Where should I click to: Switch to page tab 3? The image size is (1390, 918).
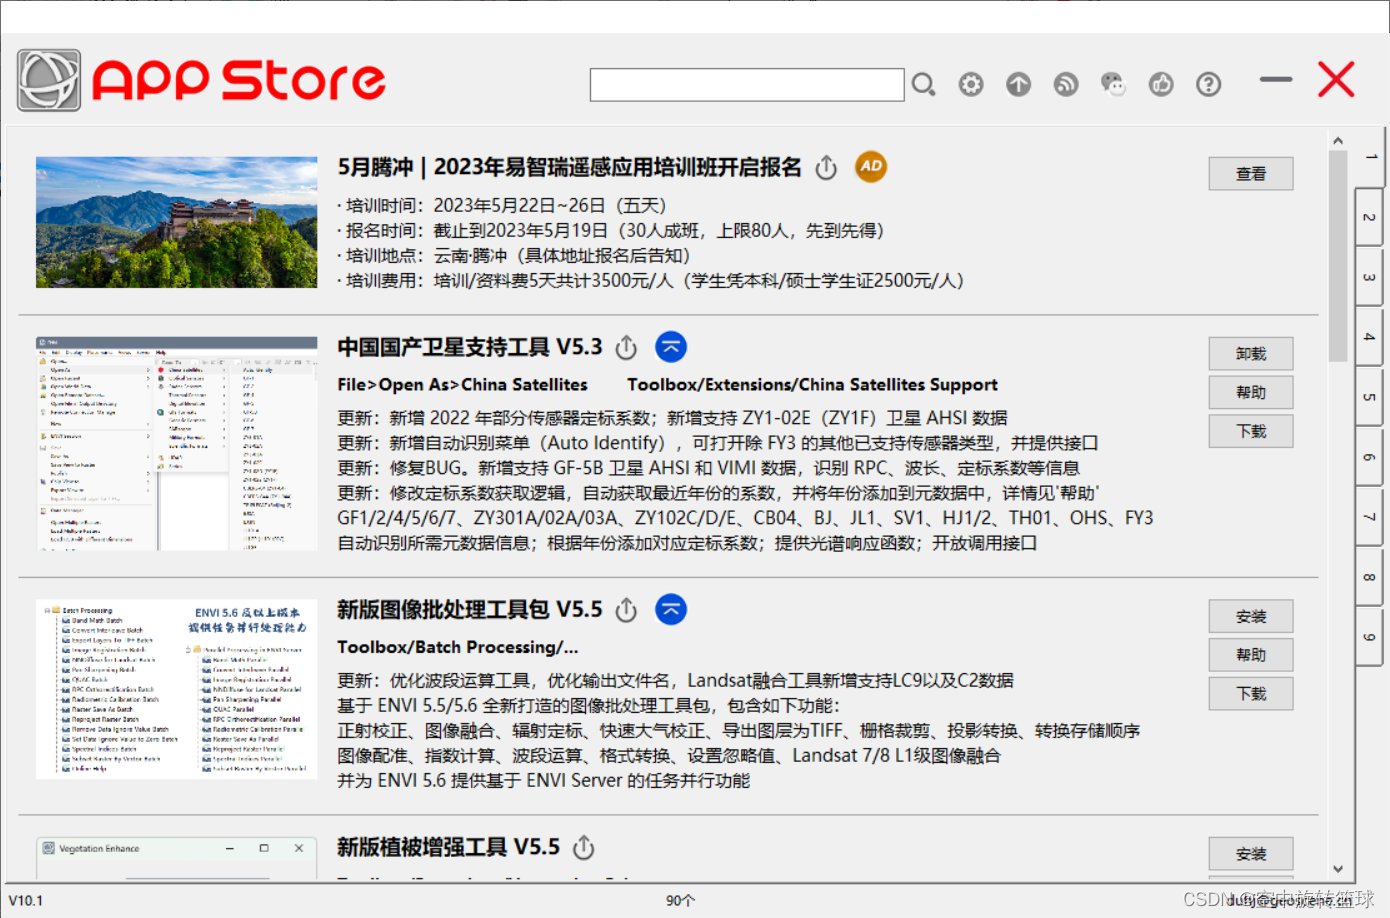pos(1369,277)
